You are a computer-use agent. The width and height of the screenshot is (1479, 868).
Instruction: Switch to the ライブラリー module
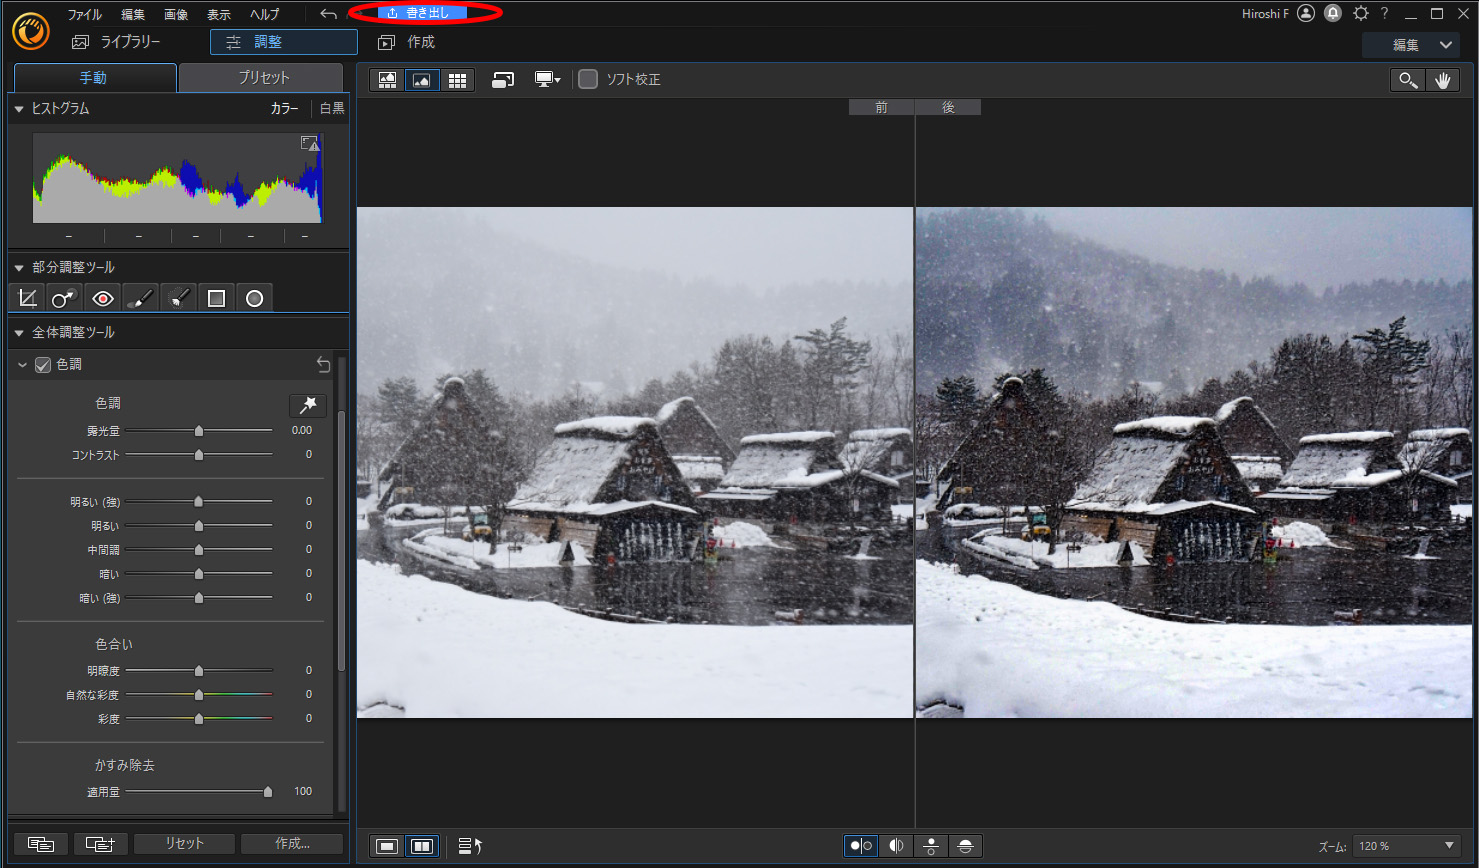[x=116, y=42]
